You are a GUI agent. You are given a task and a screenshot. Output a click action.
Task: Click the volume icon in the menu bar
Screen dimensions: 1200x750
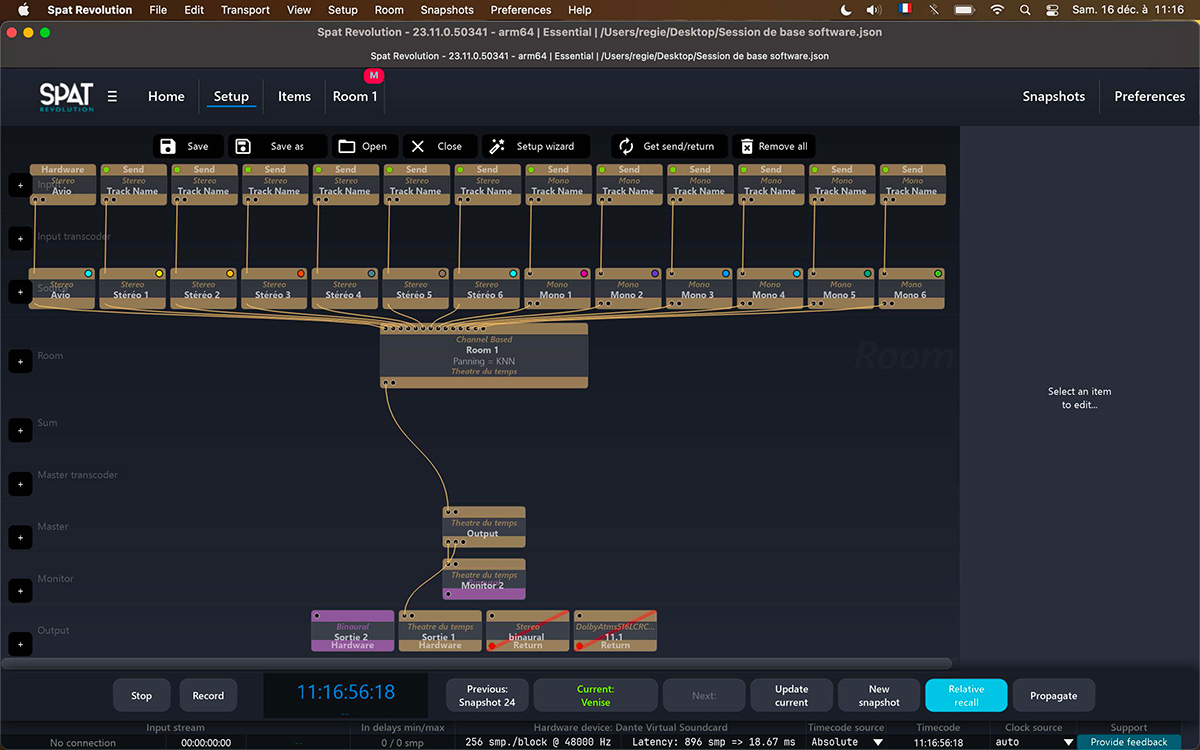pyautogui.click(x=874, y=10)
